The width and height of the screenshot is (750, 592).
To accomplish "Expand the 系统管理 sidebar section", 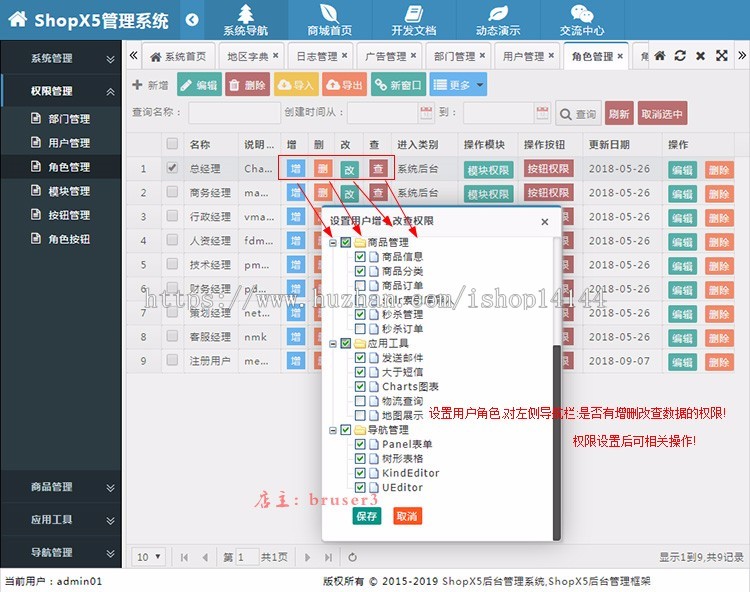I will click(61, 58).
